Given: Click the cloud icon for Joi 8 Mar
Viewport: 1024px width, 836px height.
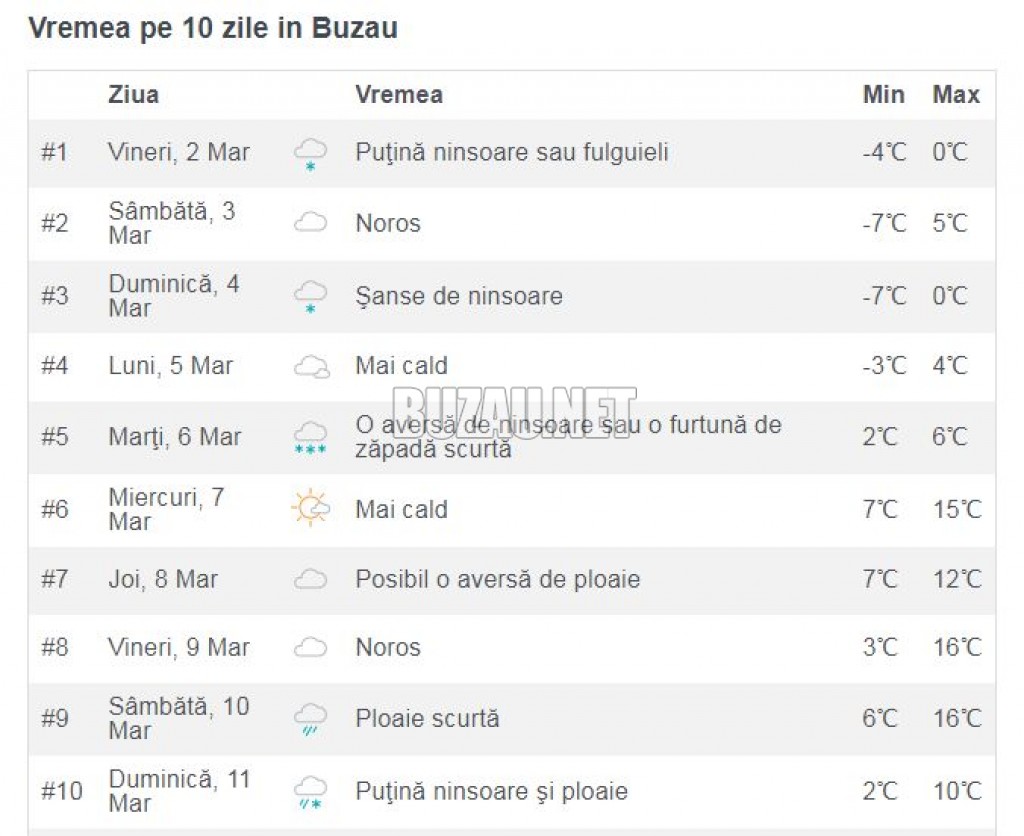Looking at the screenshot, I should tap(310, 579).
